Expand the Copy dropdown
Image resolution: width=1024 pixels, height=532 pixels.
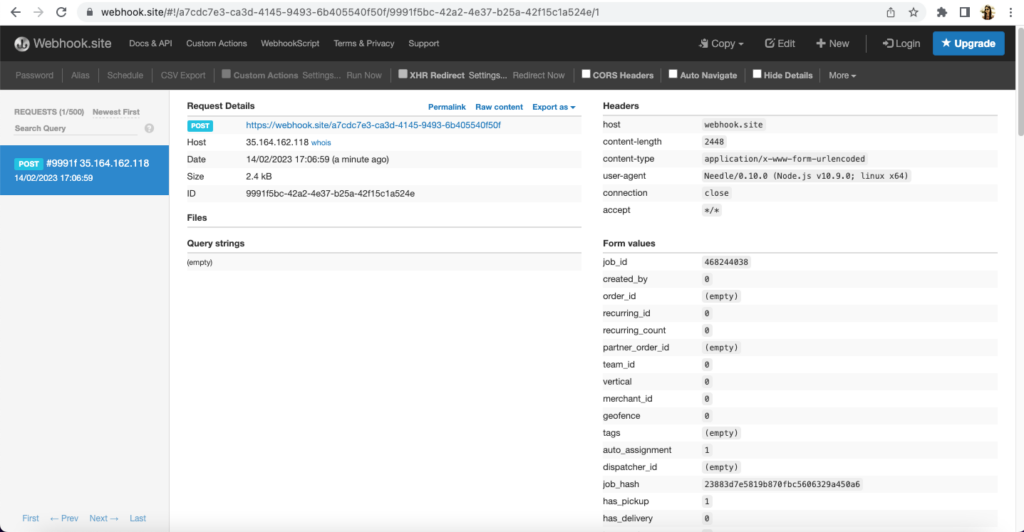[722, 44]
